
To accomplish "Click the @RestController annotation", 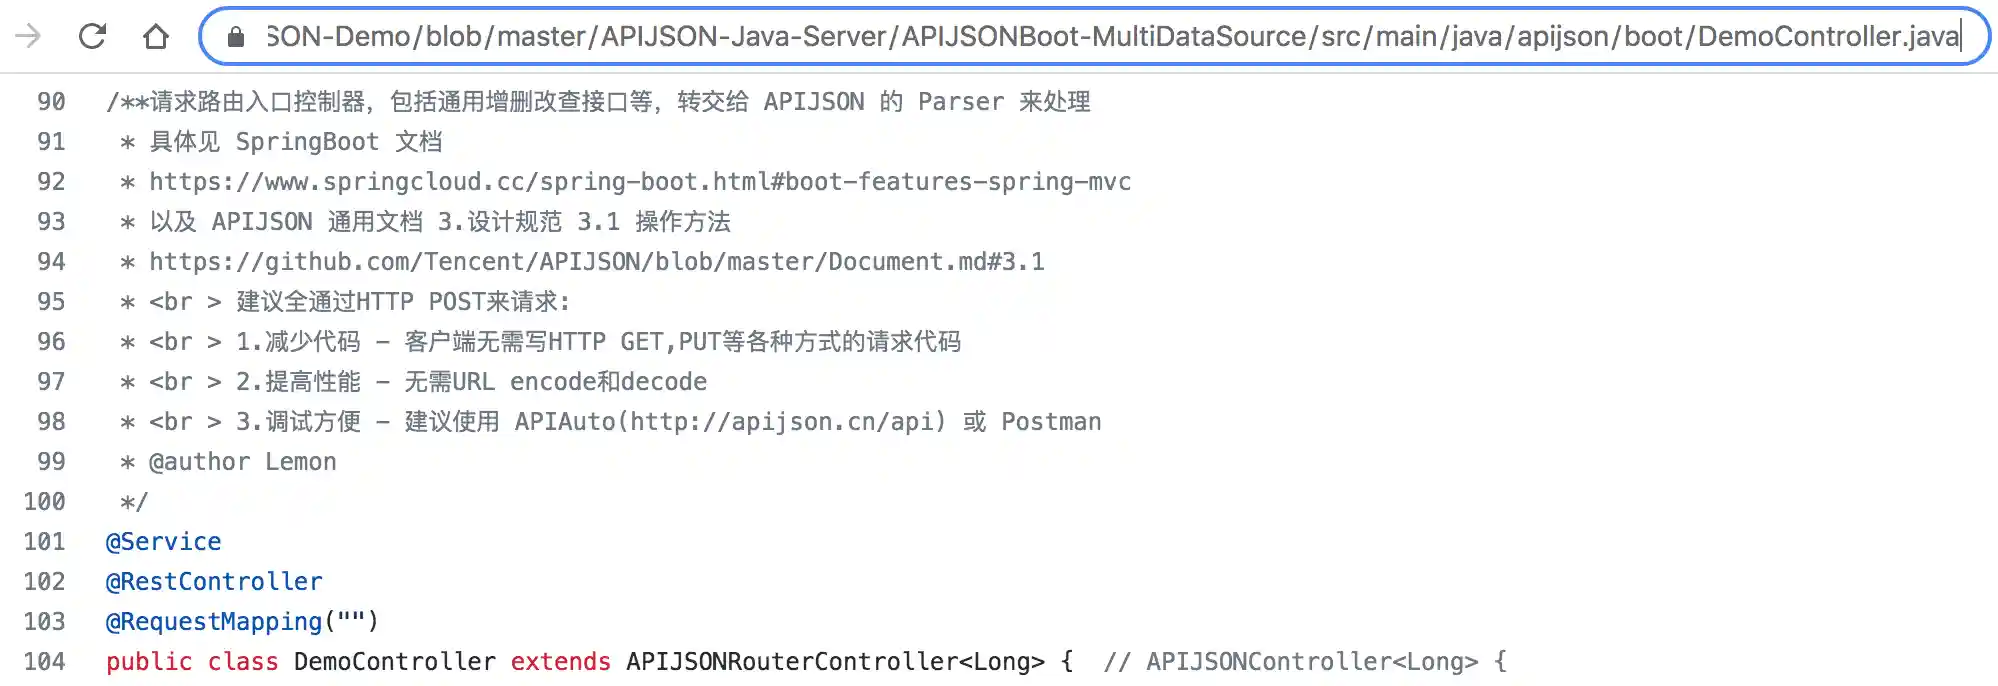I will pos(214,582).
